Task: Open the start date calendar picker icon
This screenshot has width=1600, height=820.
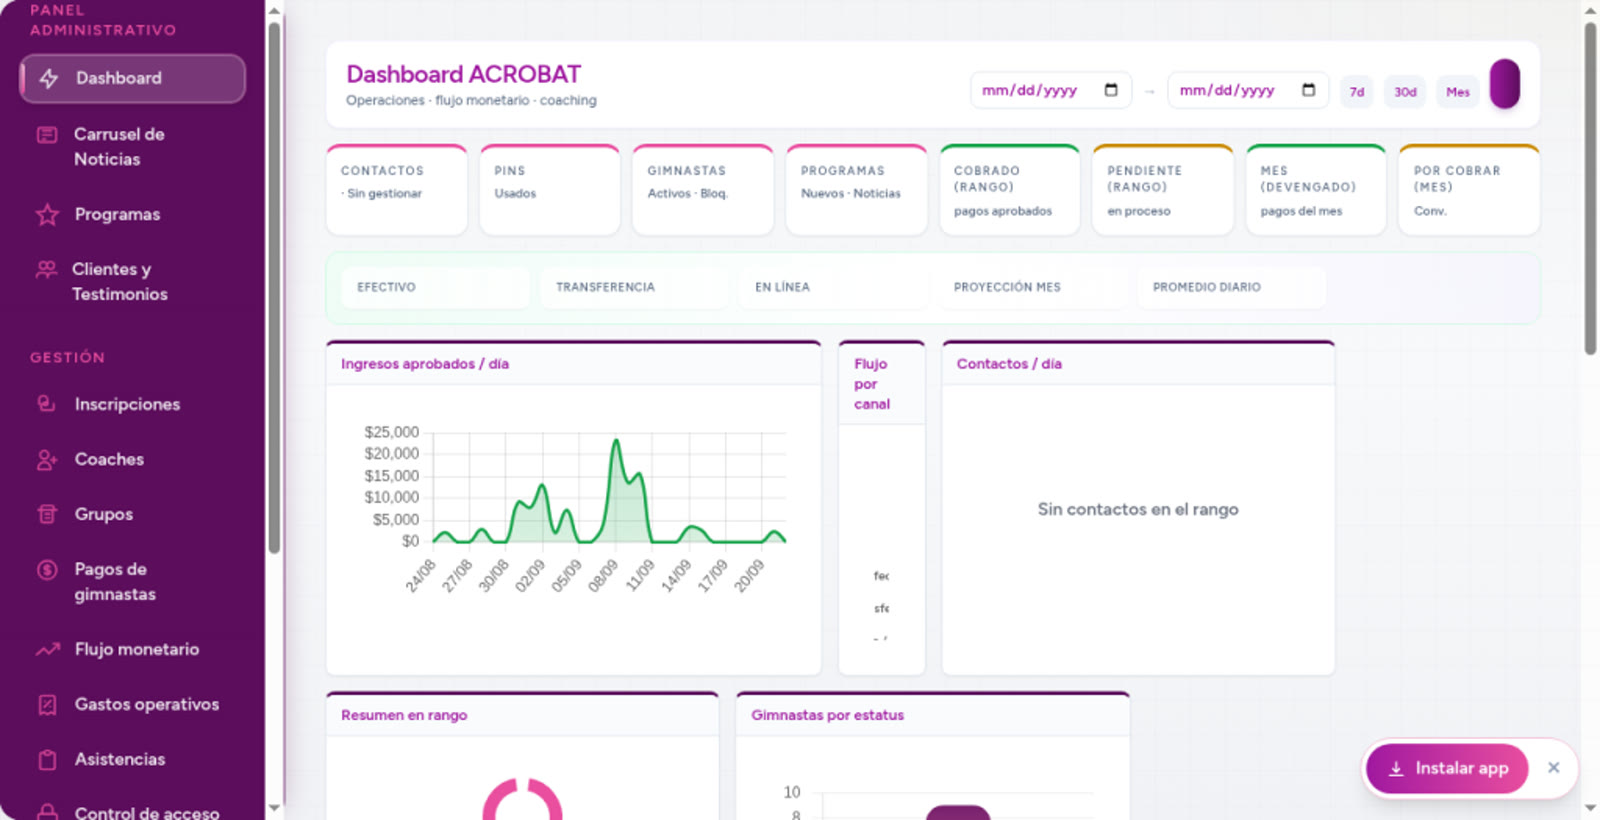Action: pos(1111,90)
